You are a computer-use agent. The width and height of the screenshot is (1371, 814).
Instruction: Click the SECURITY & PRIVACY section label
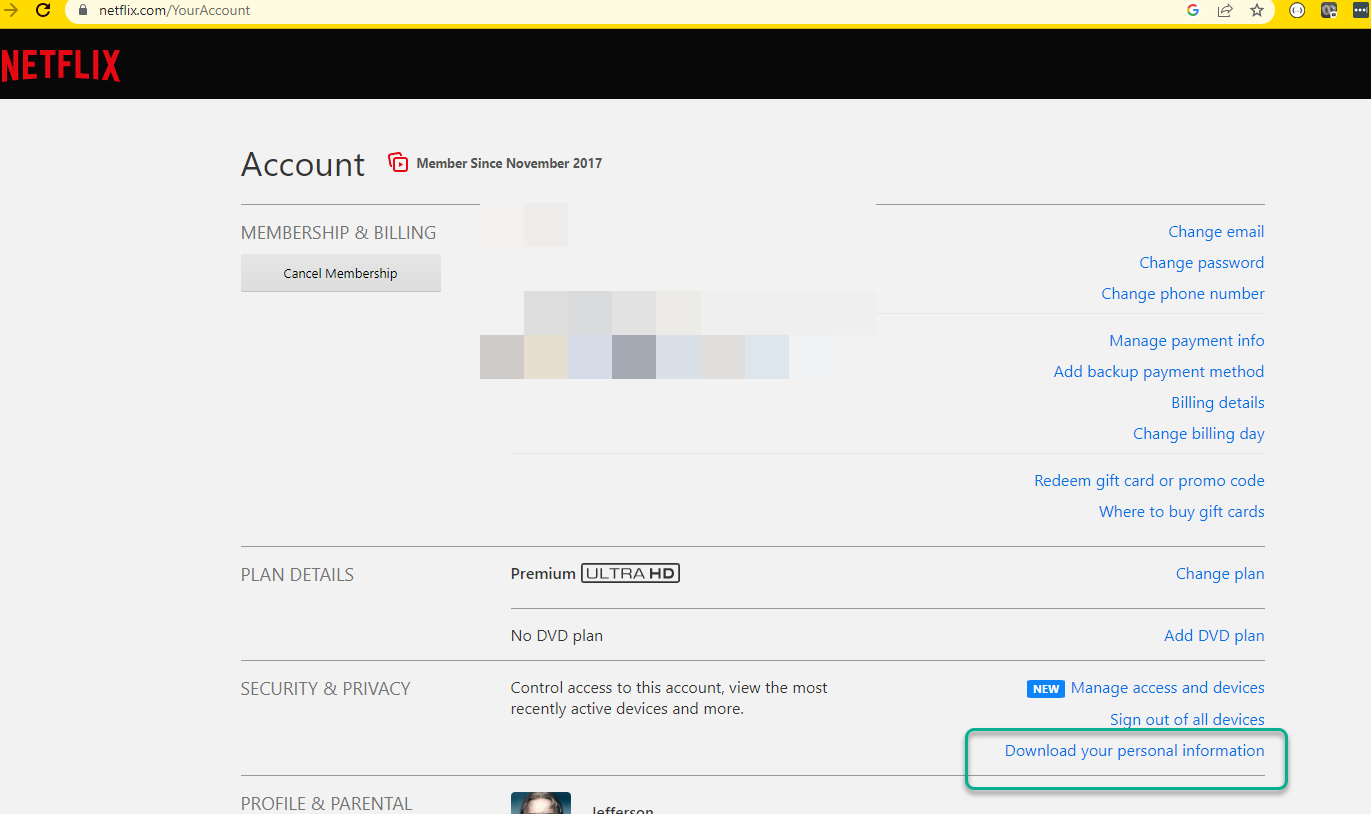[326, 689]
